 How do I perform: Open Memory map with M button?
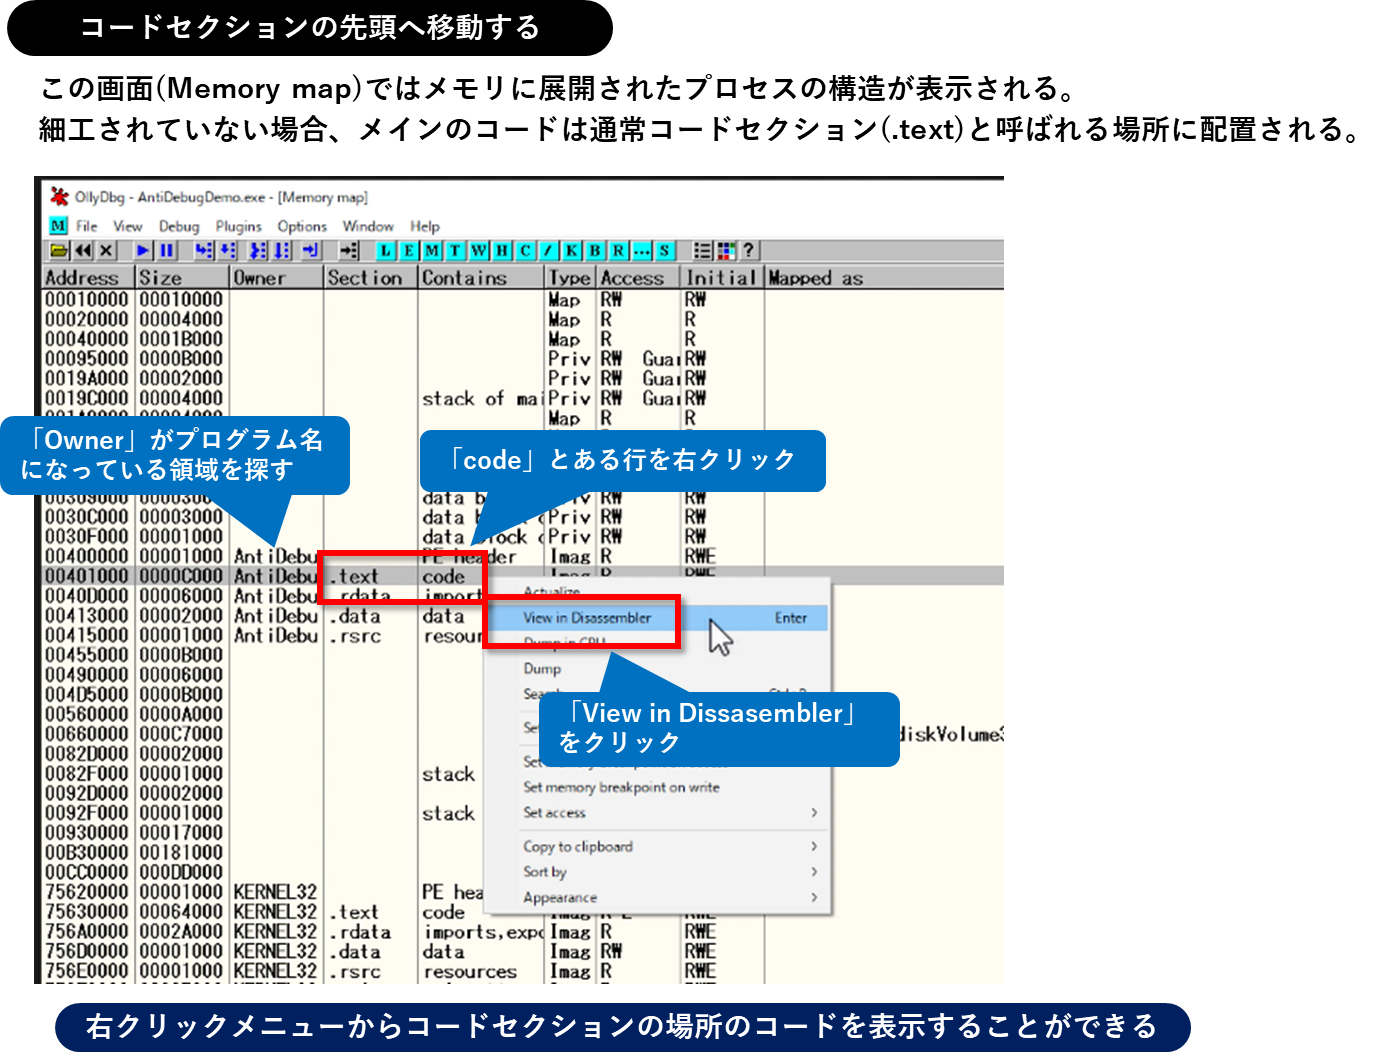coord(432,250)
